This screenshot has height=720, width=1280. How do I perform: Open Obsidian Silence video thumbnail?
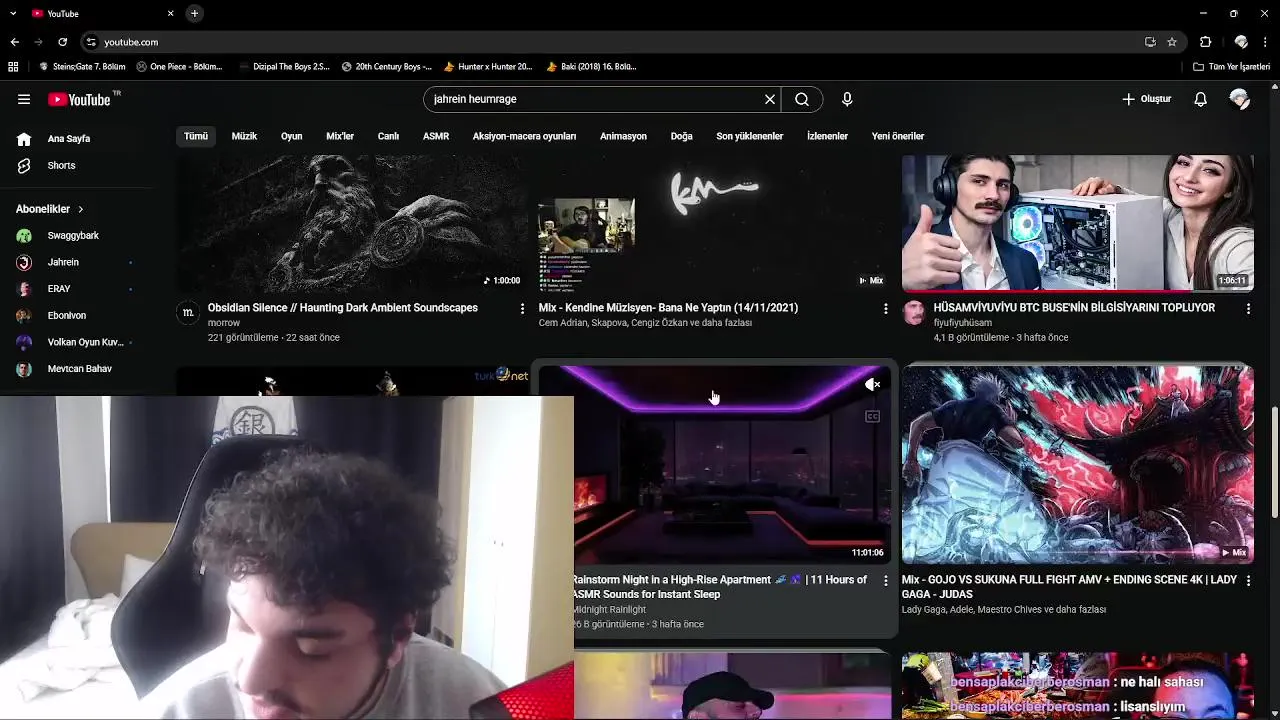point(352,222)
